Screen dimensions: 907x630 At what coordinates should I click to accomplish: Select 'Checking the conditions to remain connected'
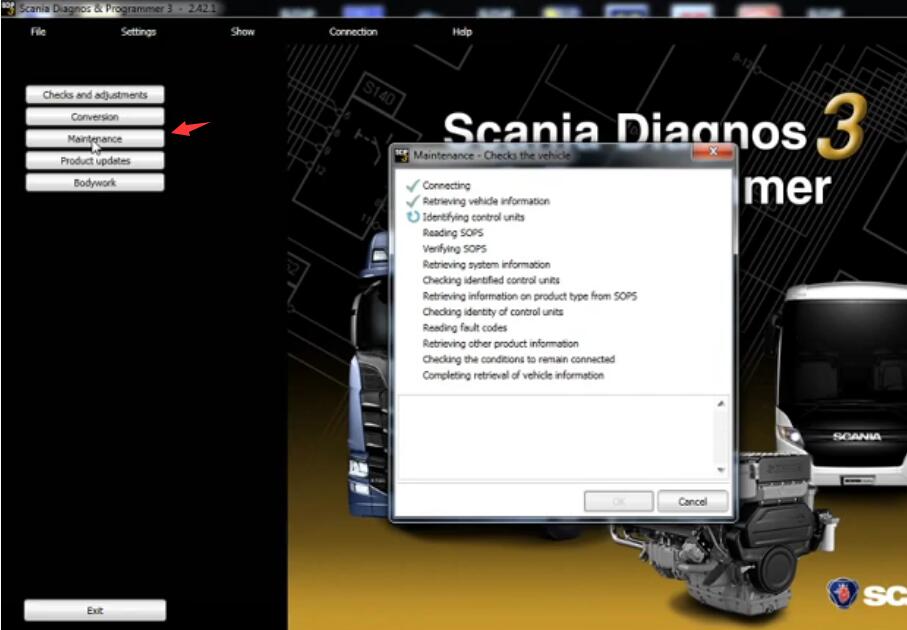[518, 359]
